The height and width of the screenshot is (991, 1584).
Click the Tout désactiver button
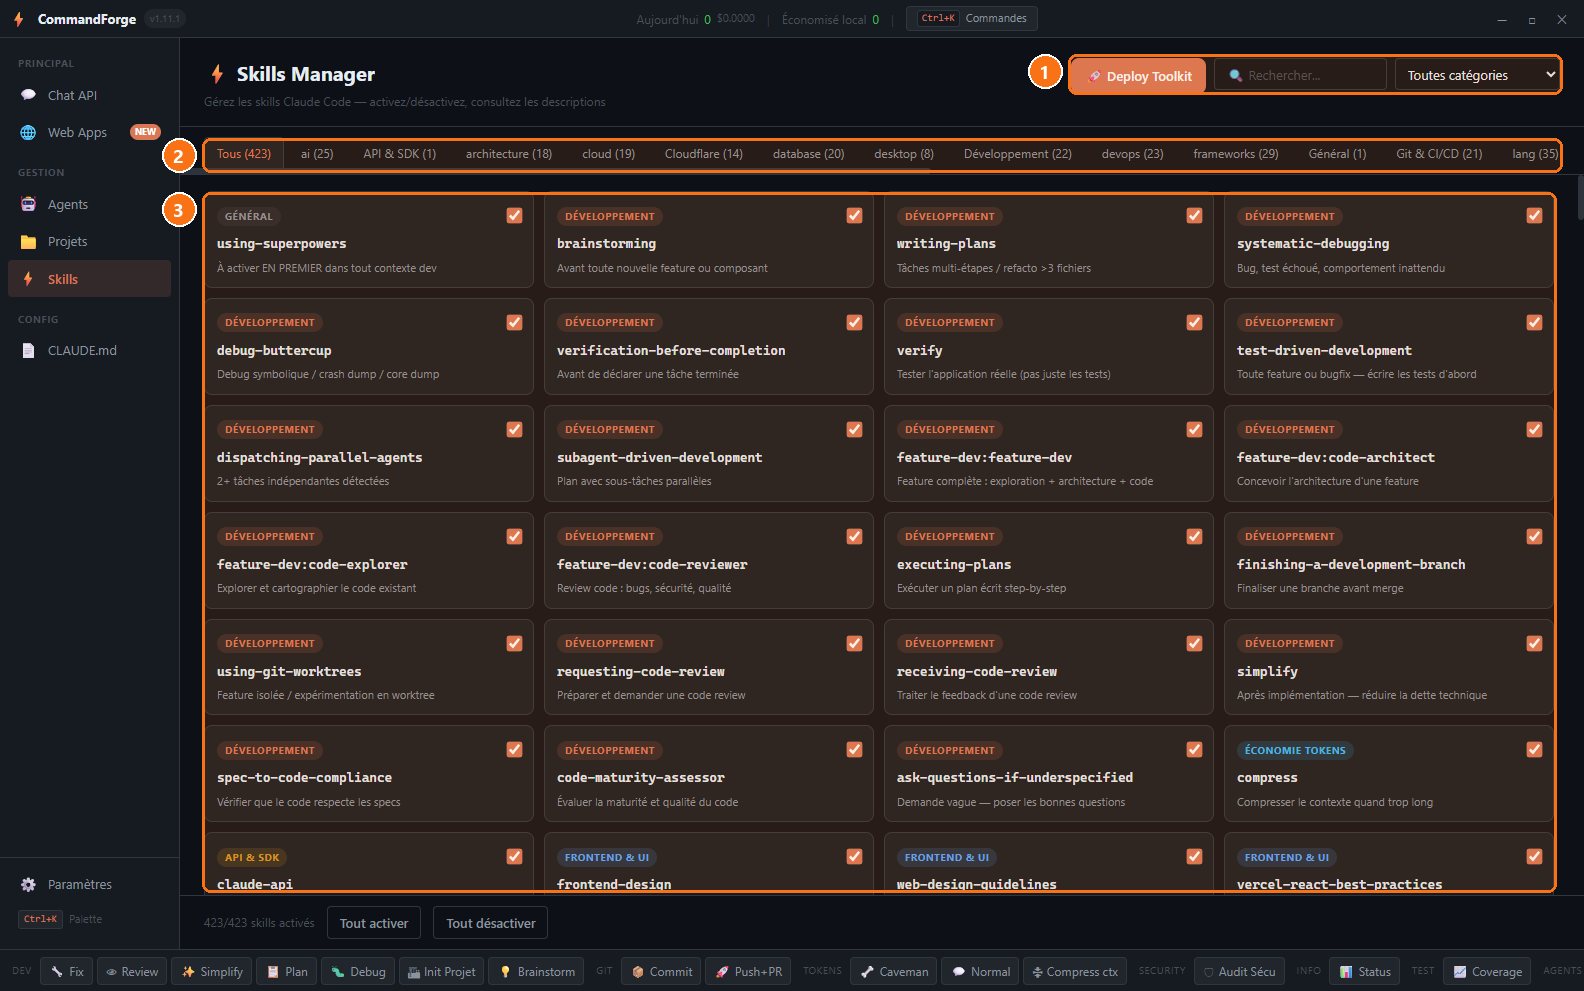tap(491, 923)
